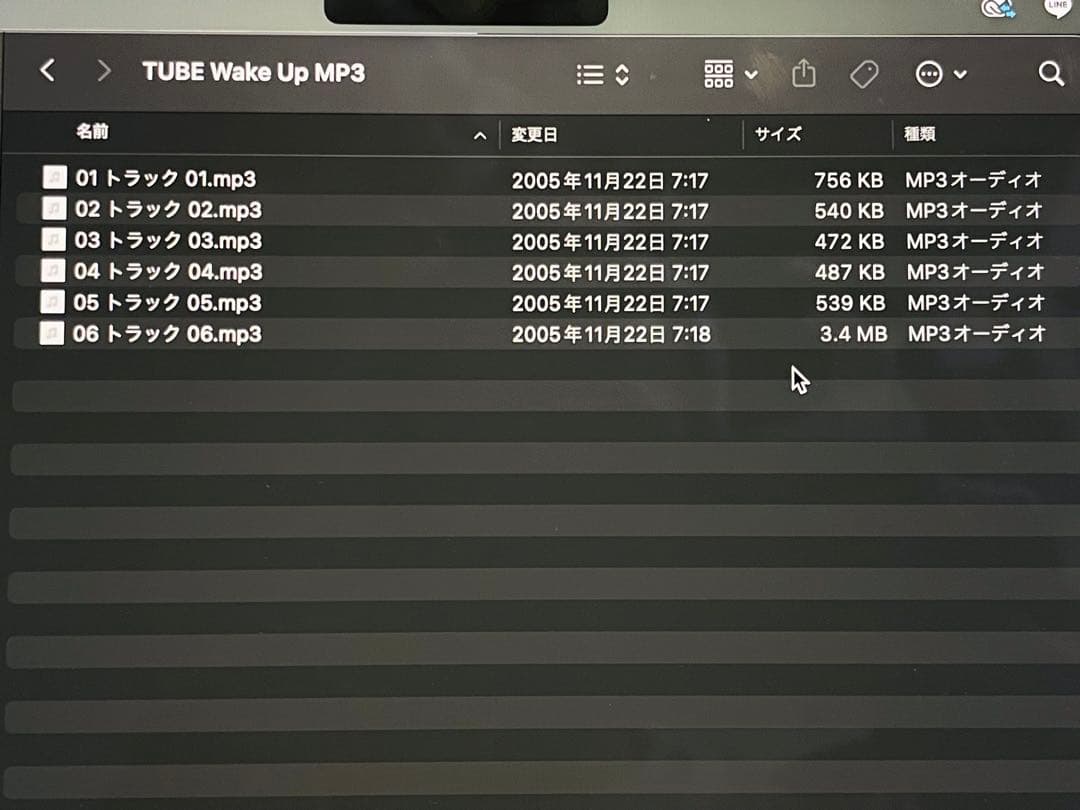
Task: Select file 06 トラック 06.mp3
Action: [x=167, y=334]
